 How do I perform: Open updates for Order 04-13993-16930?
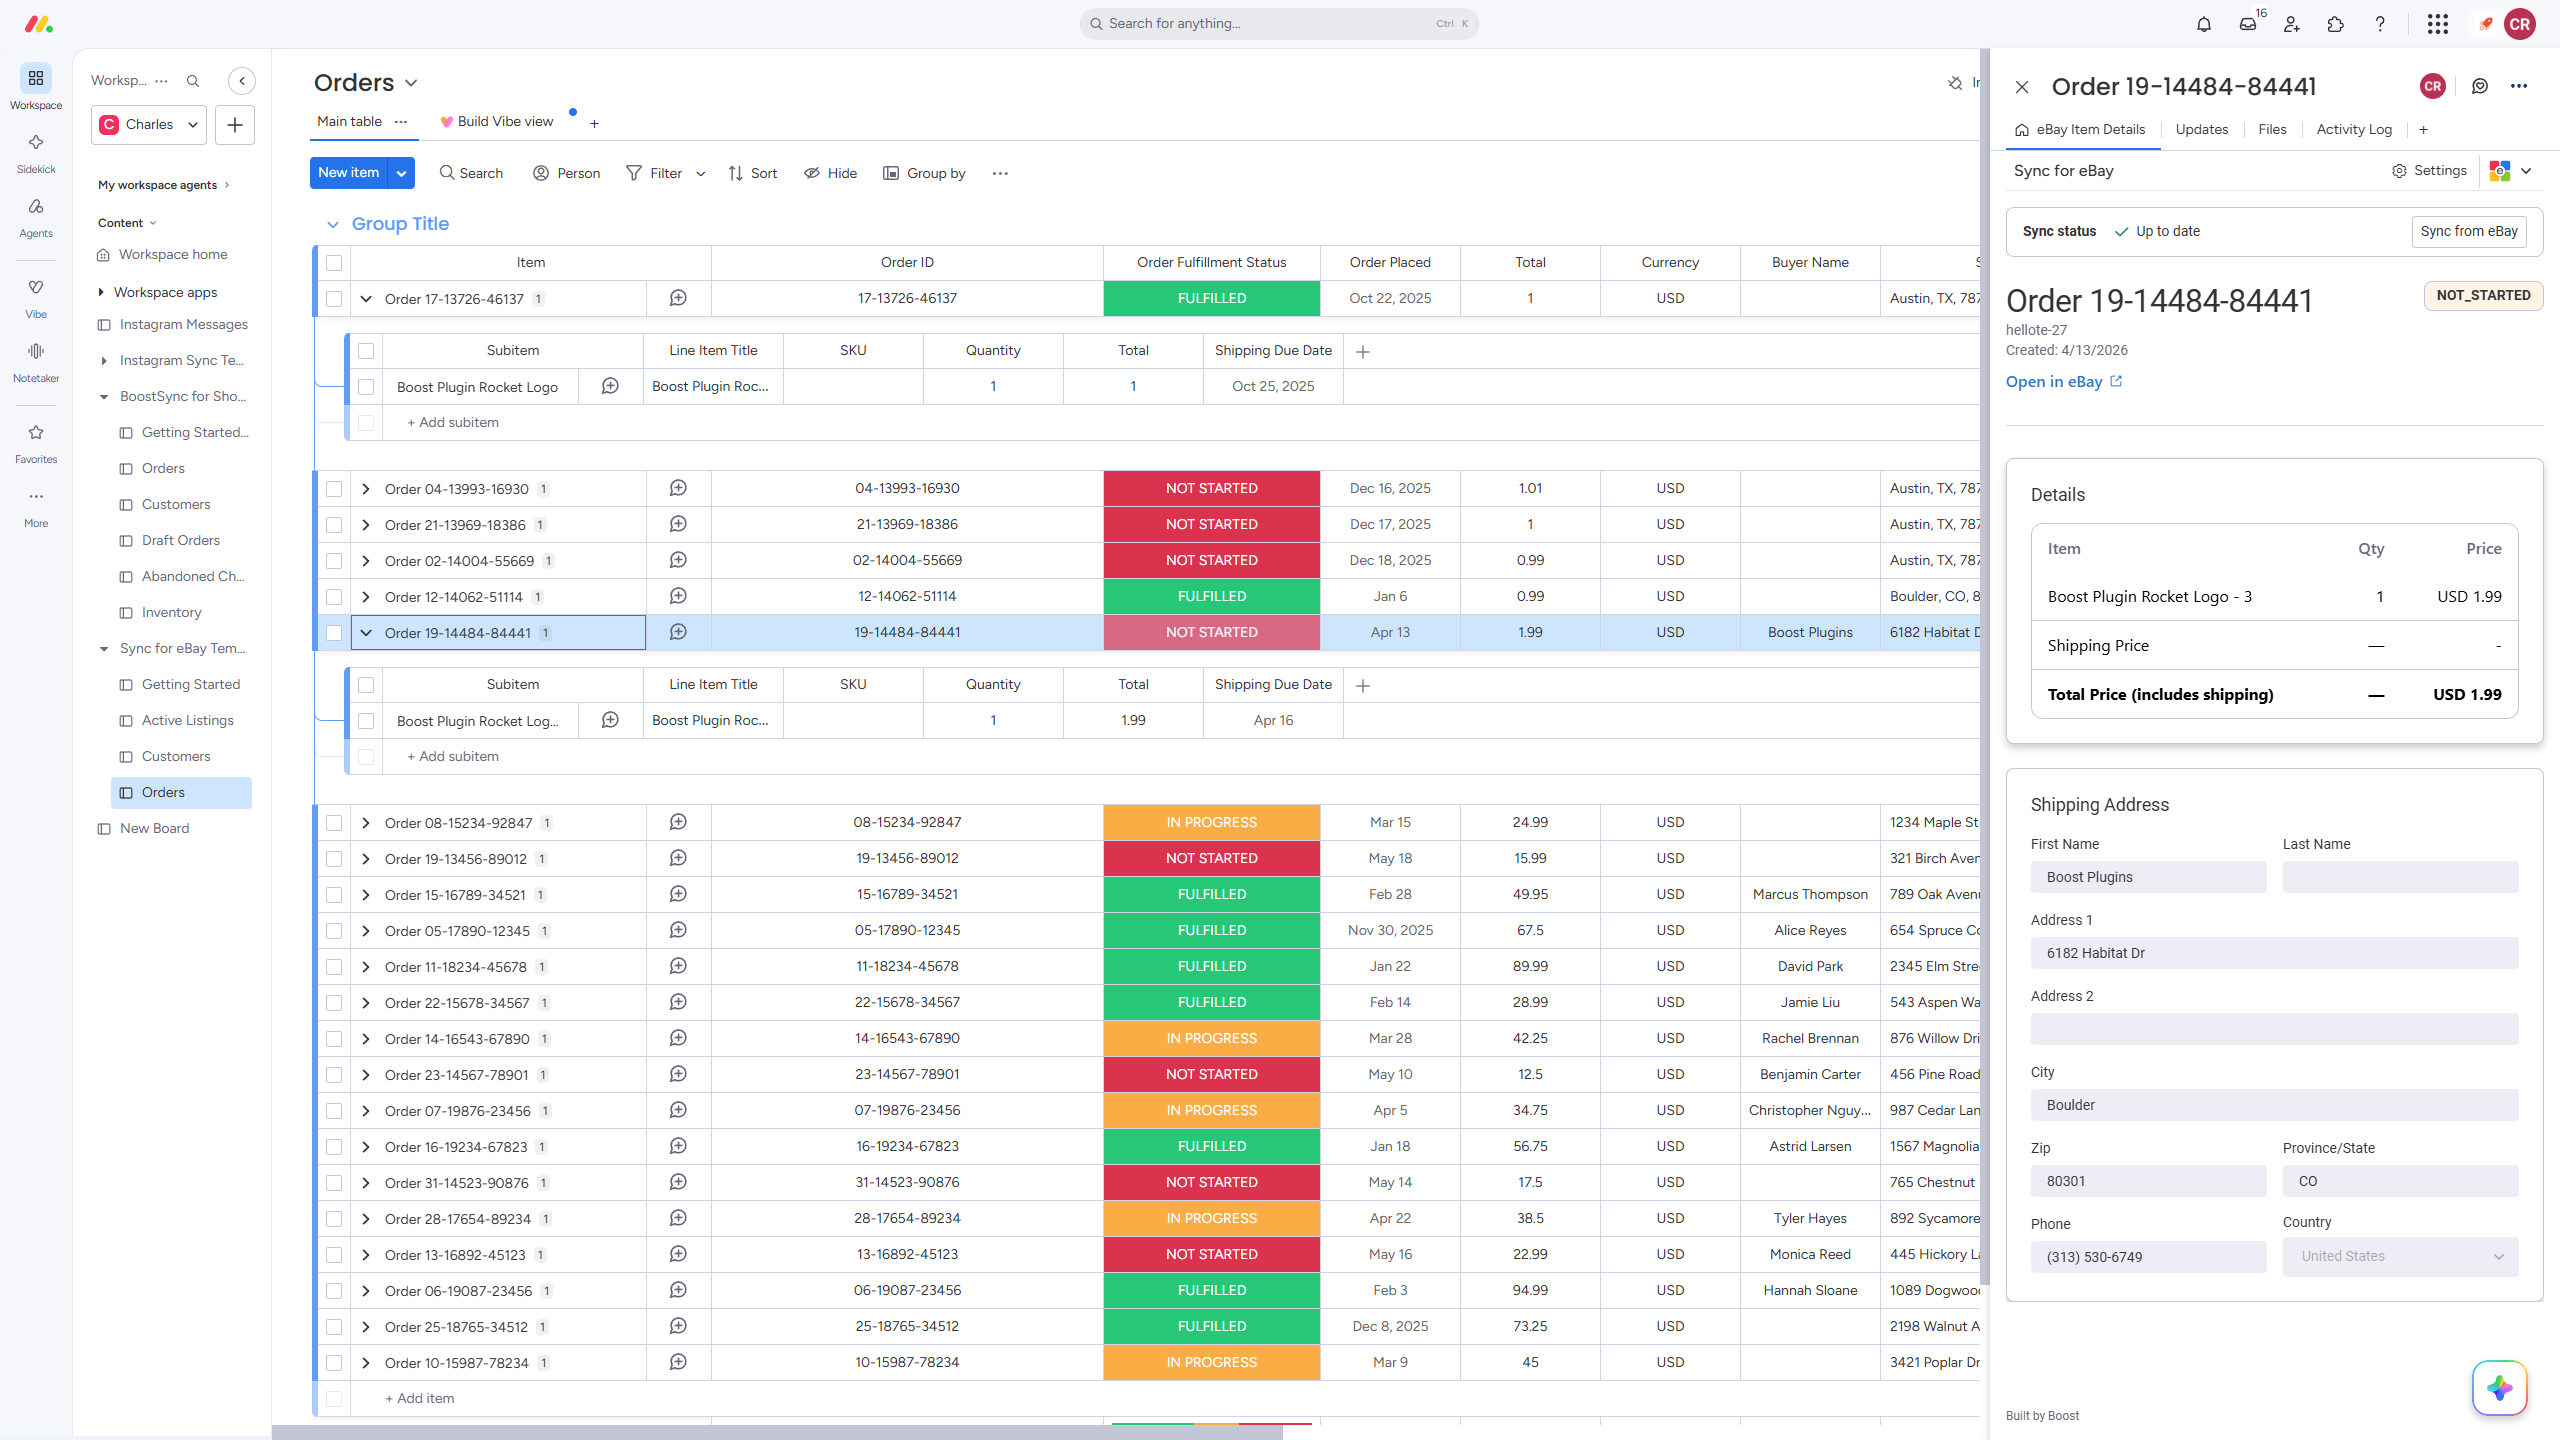[x=678, y=488]
